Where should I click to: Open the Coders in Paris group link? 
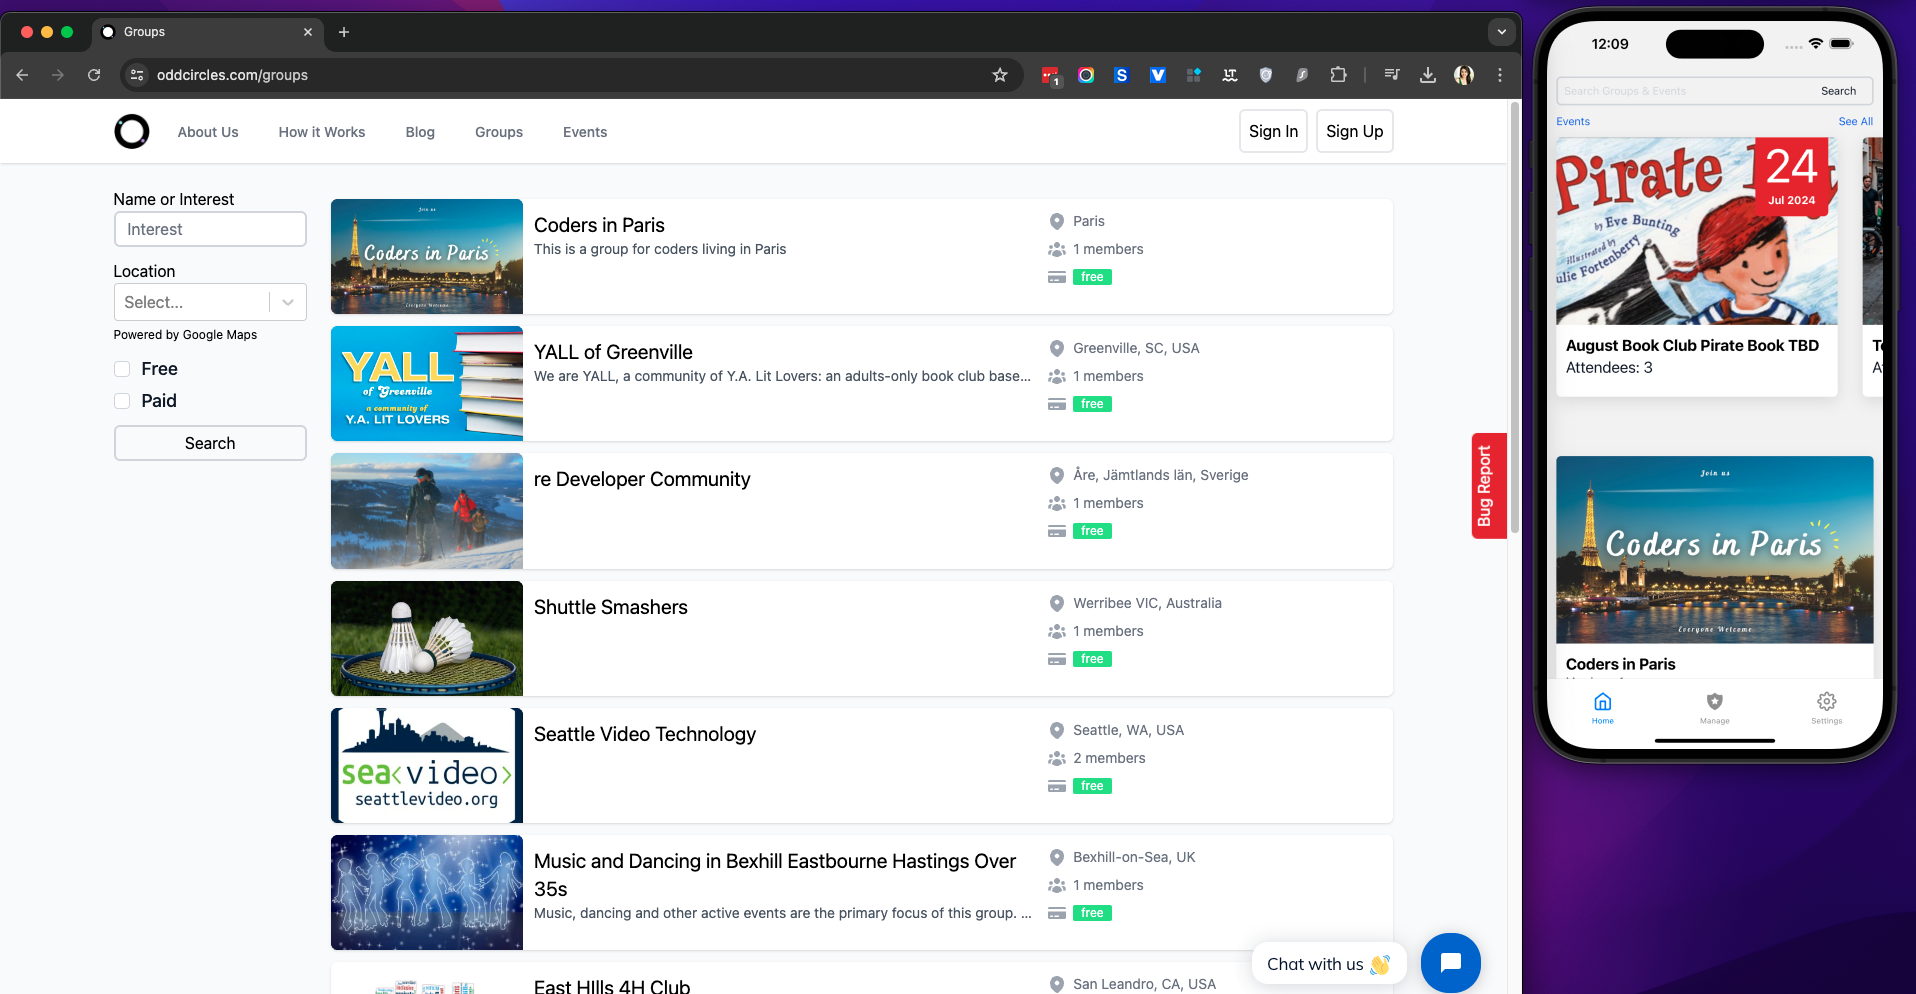point(599,225)
